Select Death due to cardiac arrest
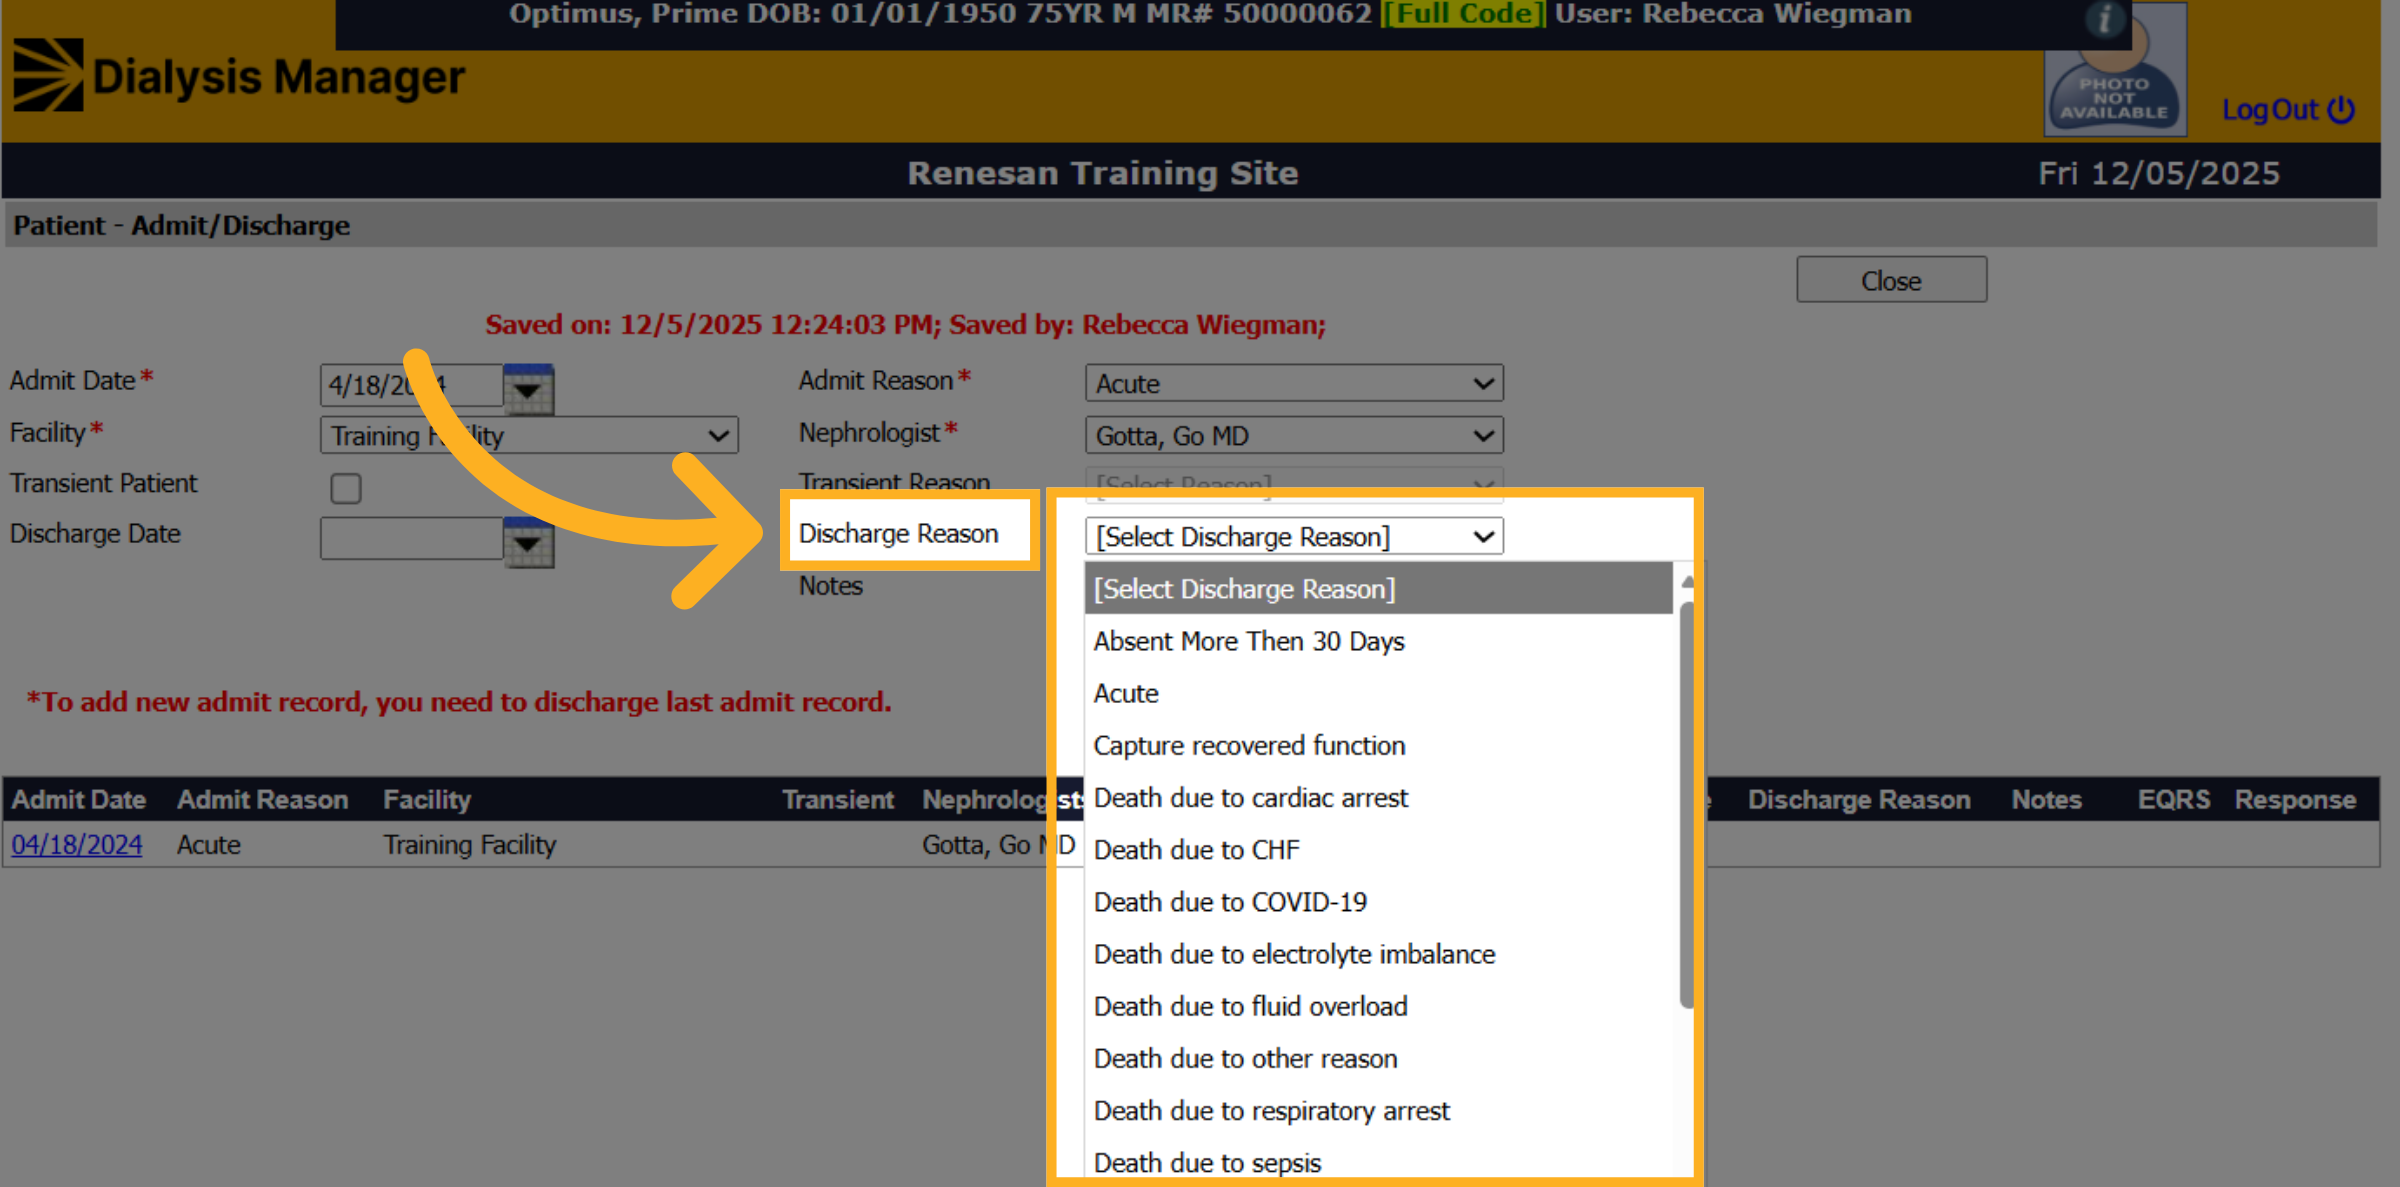The image size is (2400, 1187). click(1378, 797)
